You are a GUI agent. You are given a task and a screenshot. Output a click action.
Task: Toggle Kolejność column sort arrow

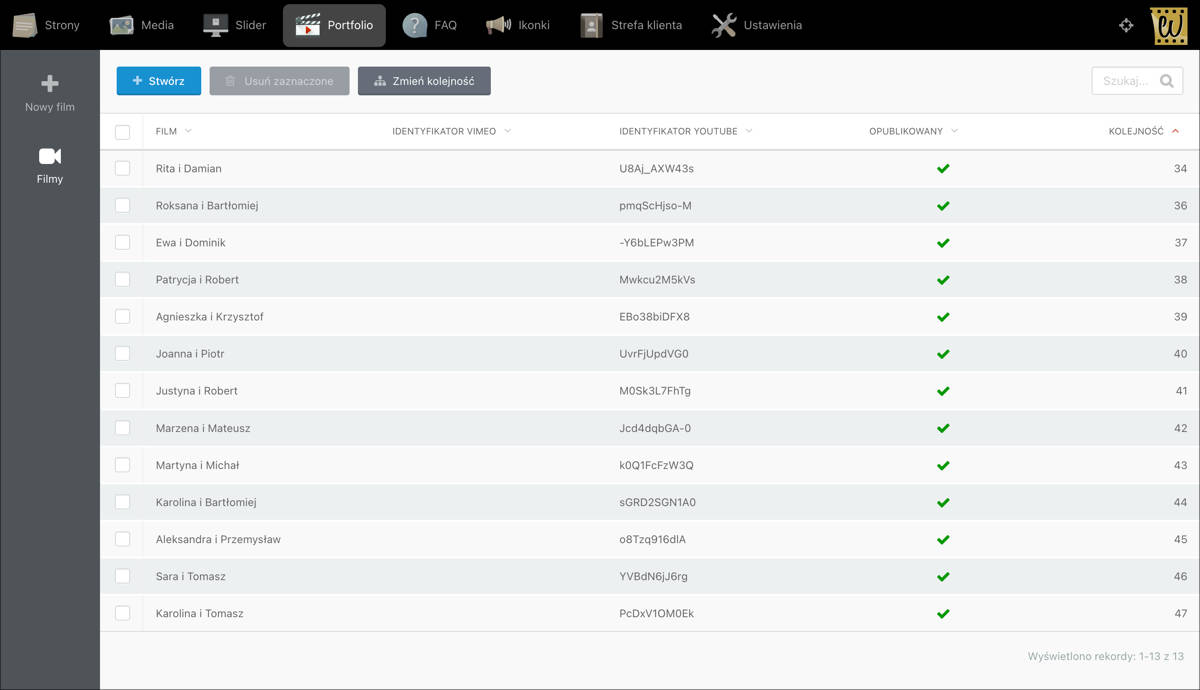click(1175, 131)
